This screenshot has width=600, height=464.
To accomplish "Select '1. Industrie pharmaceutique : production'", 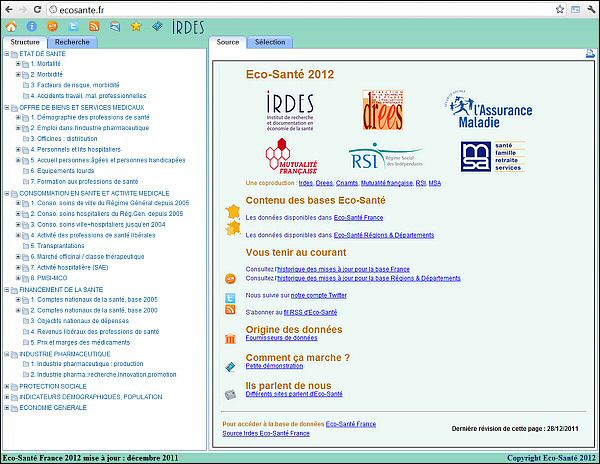I will [87, 364].
